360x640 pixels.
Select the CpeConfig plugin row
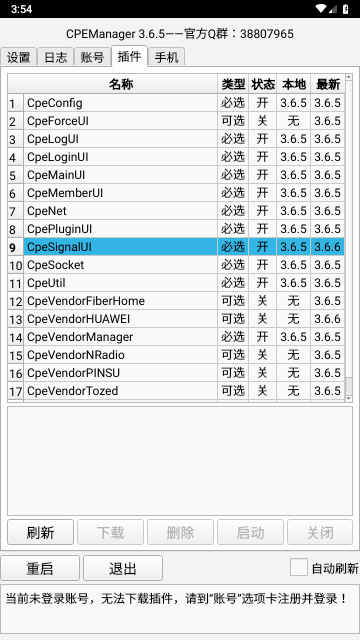[x=176, y=103]
